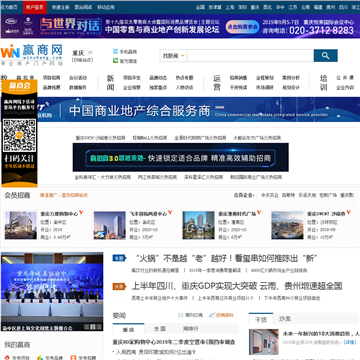Switch region to 四川 in top bar

[343, 7]
